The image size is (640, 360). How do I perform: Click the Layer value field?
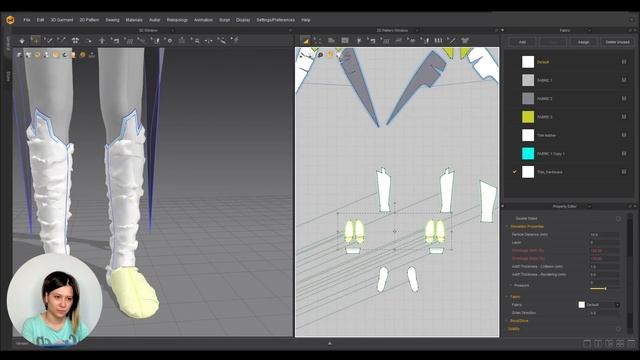point(604,242)
